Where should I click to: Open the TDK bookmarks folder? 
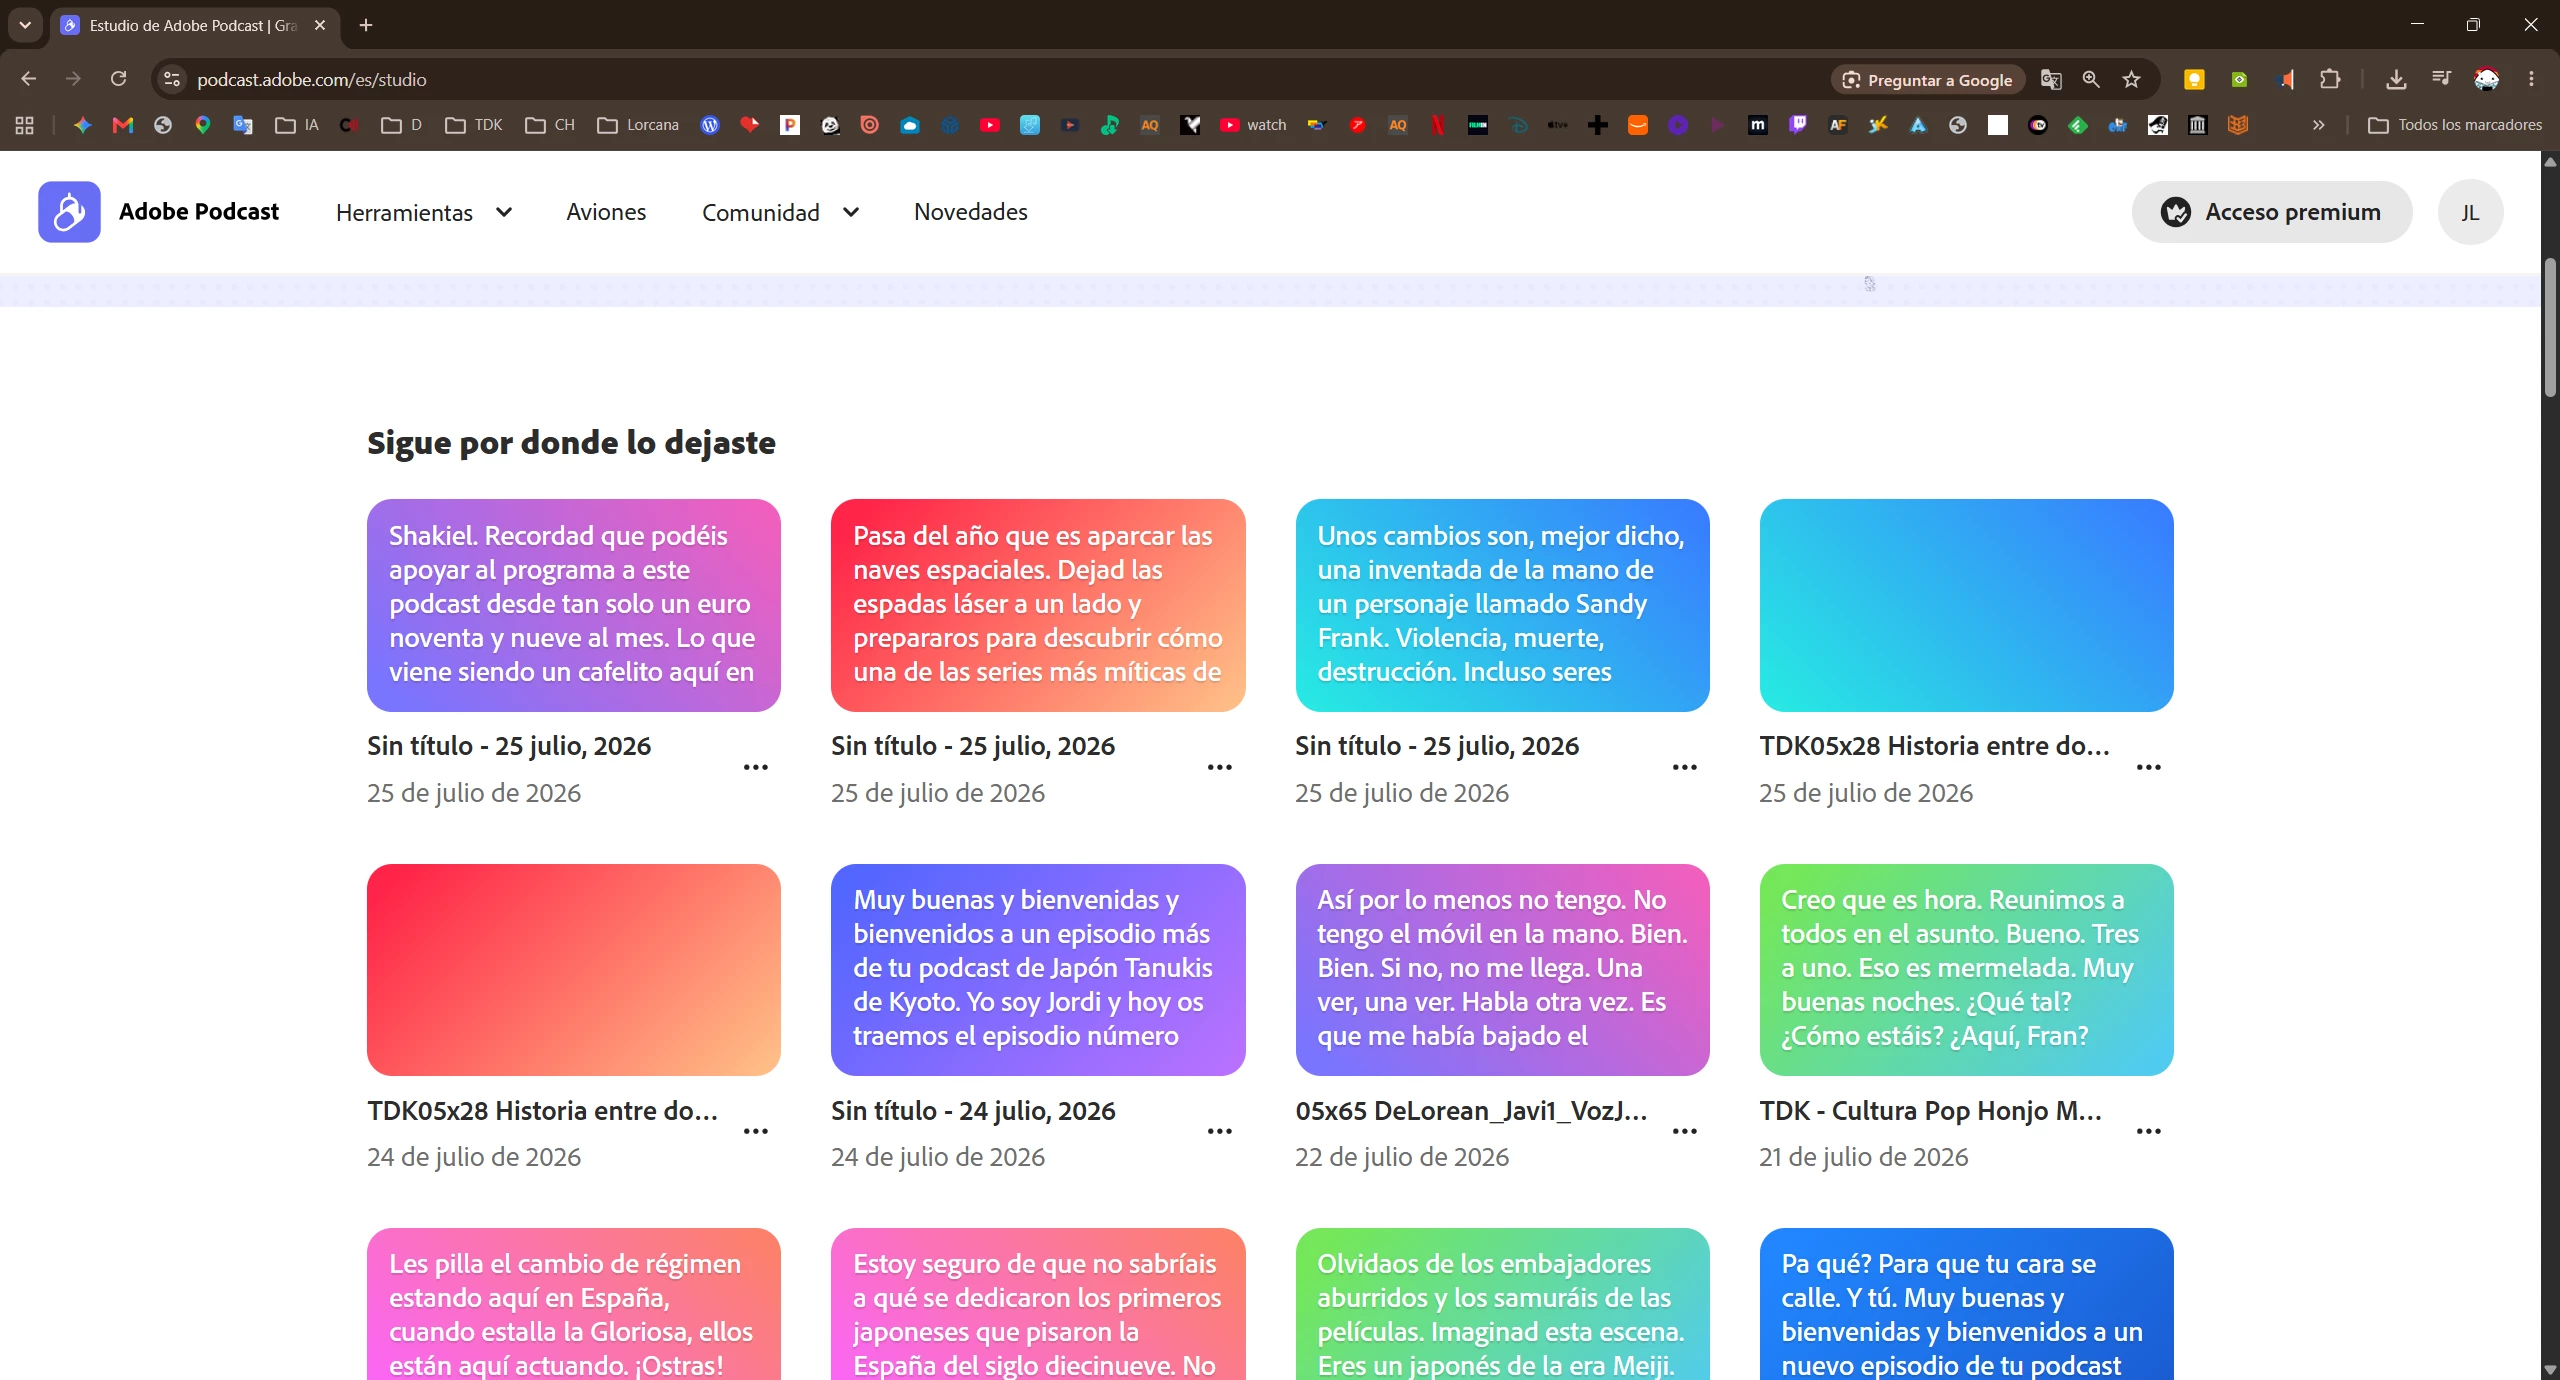[474, 125]
